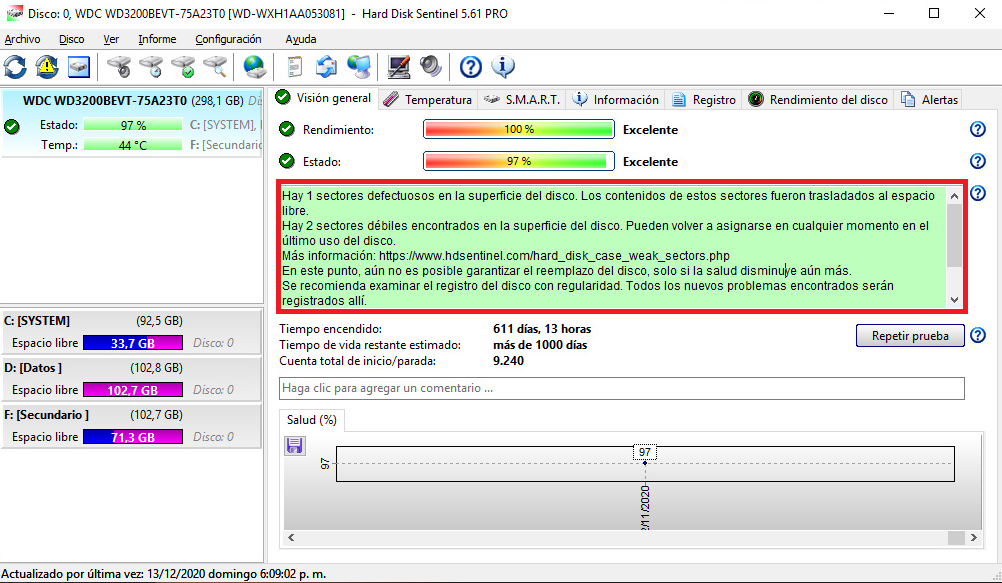Click the Rendimiento 100 % progress bar

click(519, 129)
